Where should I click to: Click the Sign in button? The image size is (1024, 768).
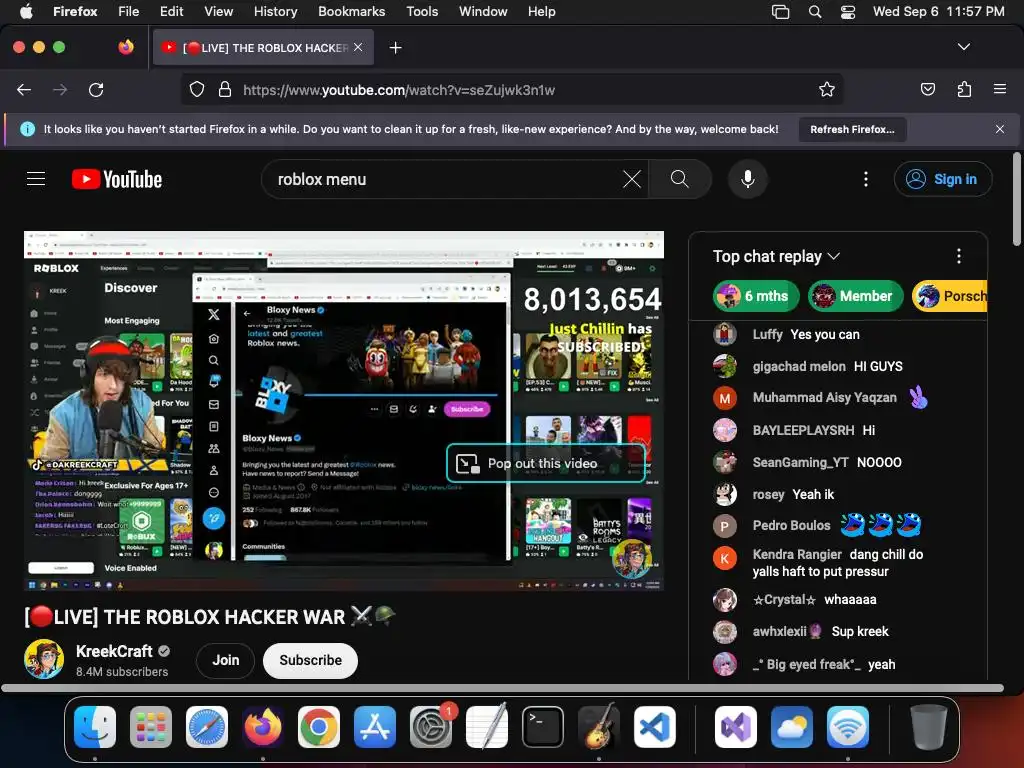coord(943,179)
